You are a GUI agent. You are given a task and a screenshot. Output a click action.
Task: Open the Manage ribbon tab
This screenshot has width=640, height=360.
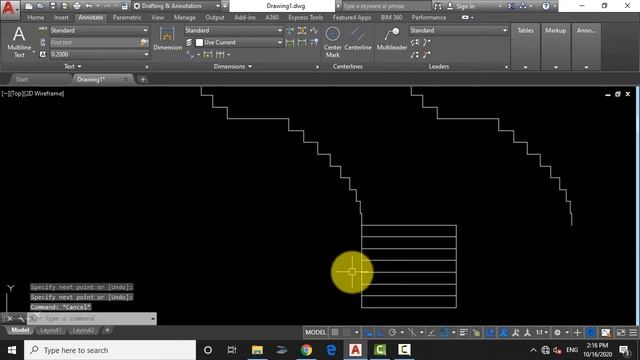(184, 18)
